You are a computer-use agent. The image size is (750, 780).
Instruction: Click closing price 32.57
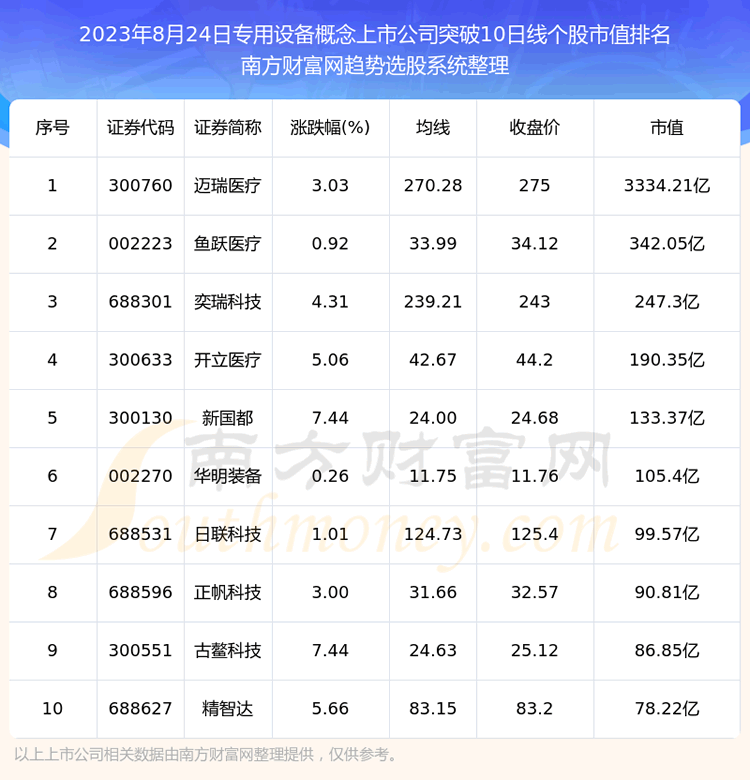535,592
